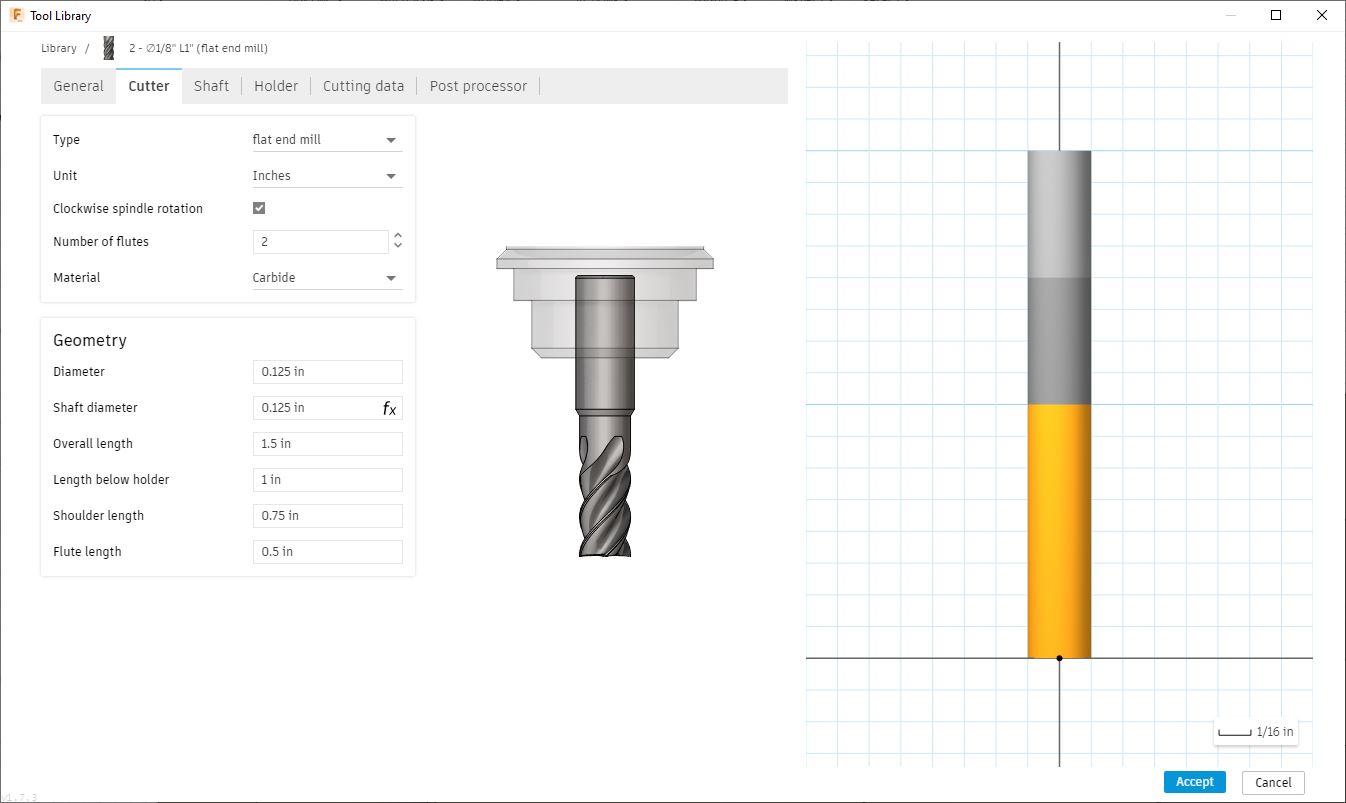Image resolution: width=1346 pixels, height=803 pixels.
Task: Click the Fusion app icon in title bar
Action: (16, 15)
